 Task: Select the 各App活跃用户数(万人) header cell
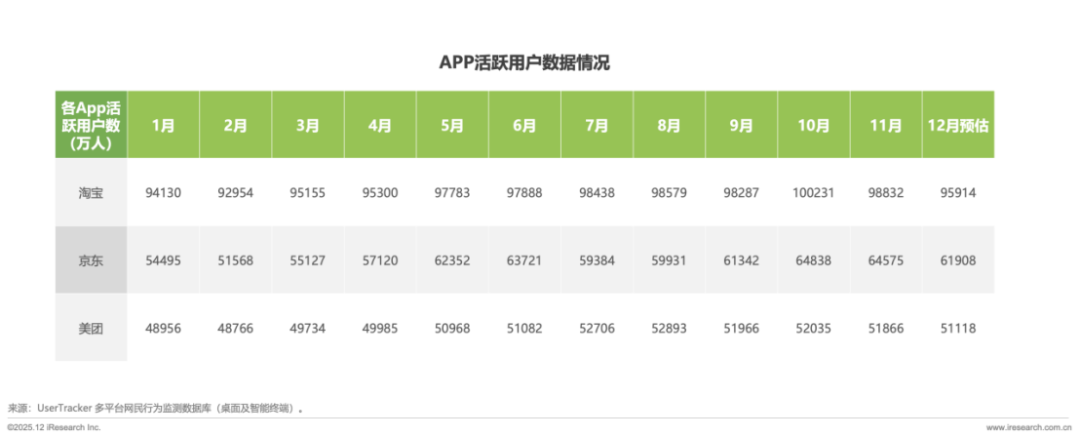coord(91,124)
